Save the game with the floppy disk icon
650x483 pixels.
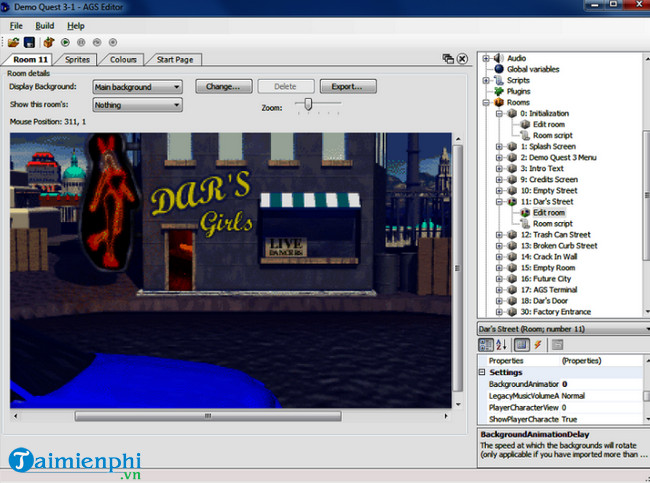pyautogui.click(x=29, y=42)
